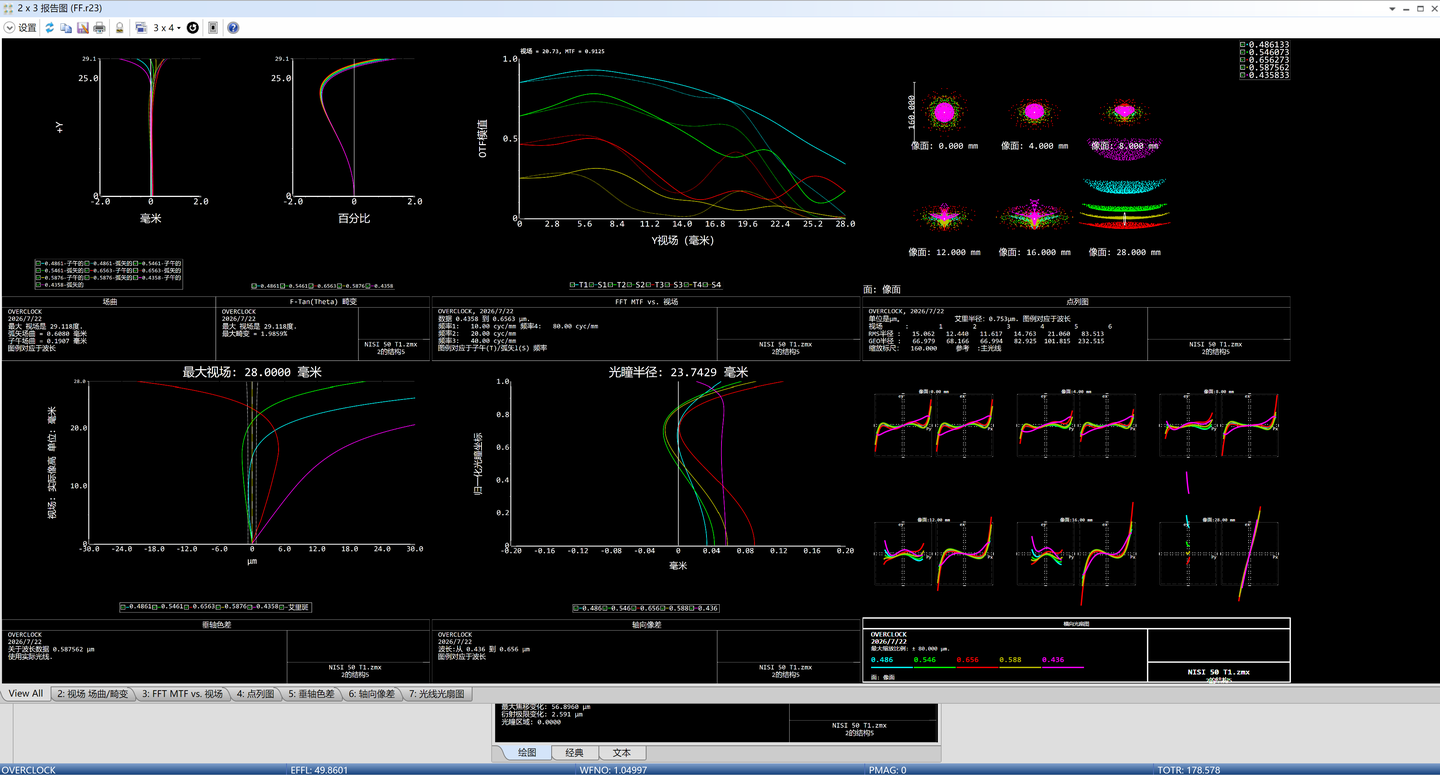Toggle the S4 curve in the MTF legend
The height and width of the screenshot is (775, 1440).
pyautogui.click(x=711, y=285)
